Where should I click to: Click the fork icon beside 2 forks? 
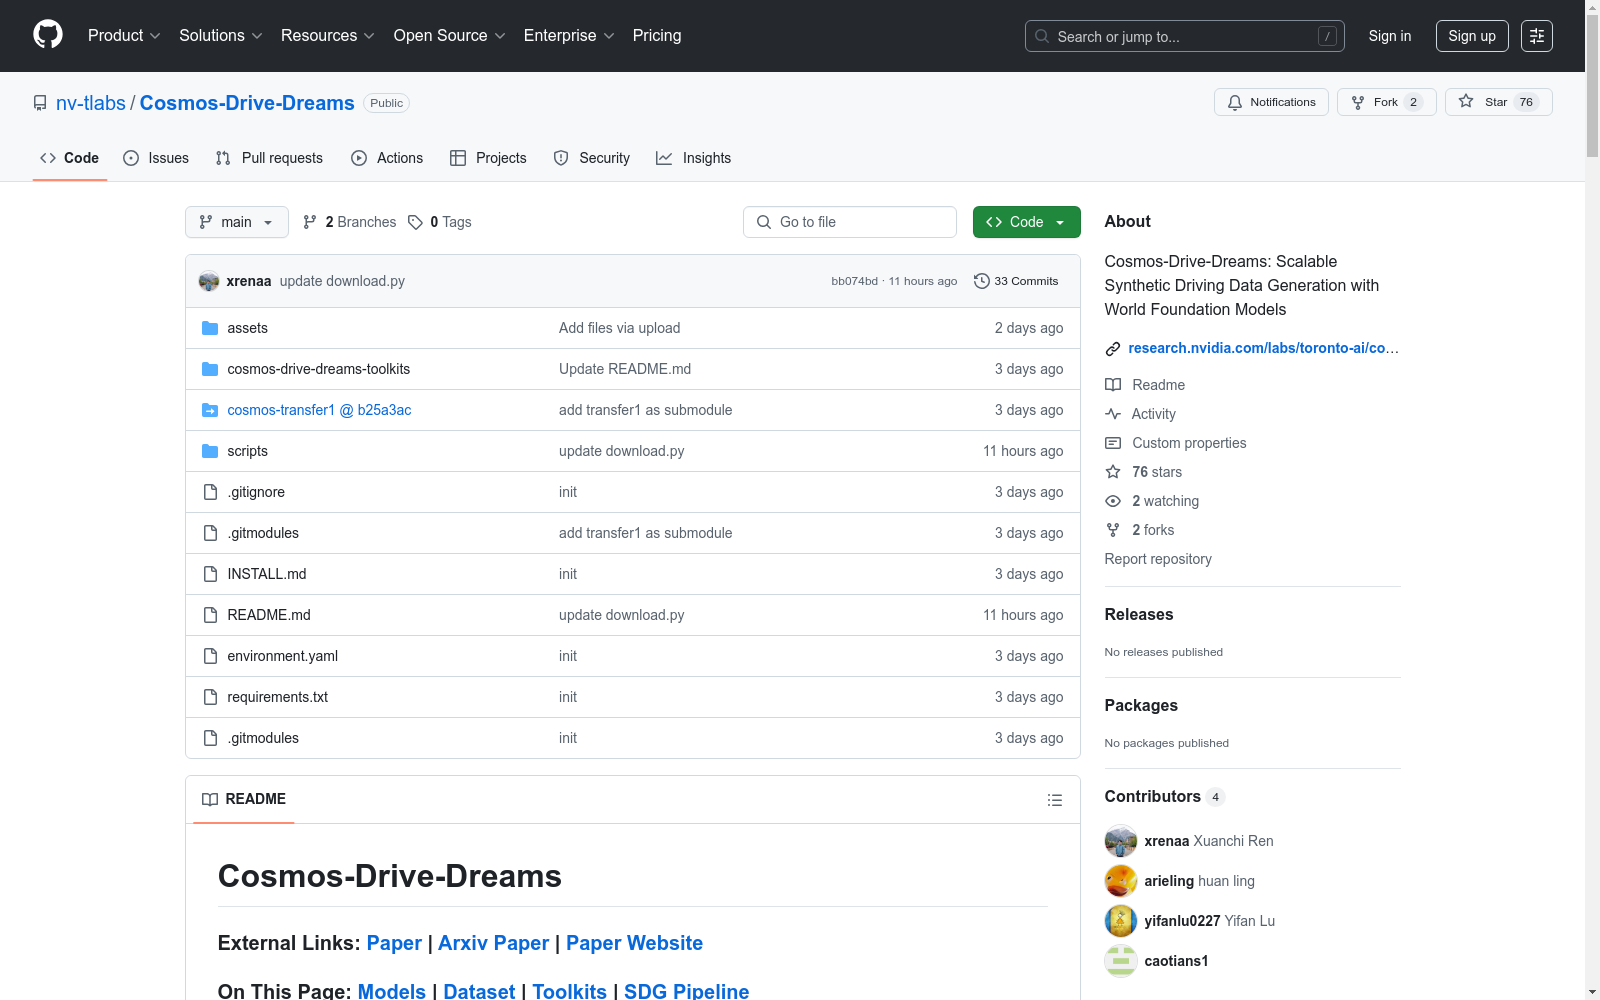[x=1113, y=530]
